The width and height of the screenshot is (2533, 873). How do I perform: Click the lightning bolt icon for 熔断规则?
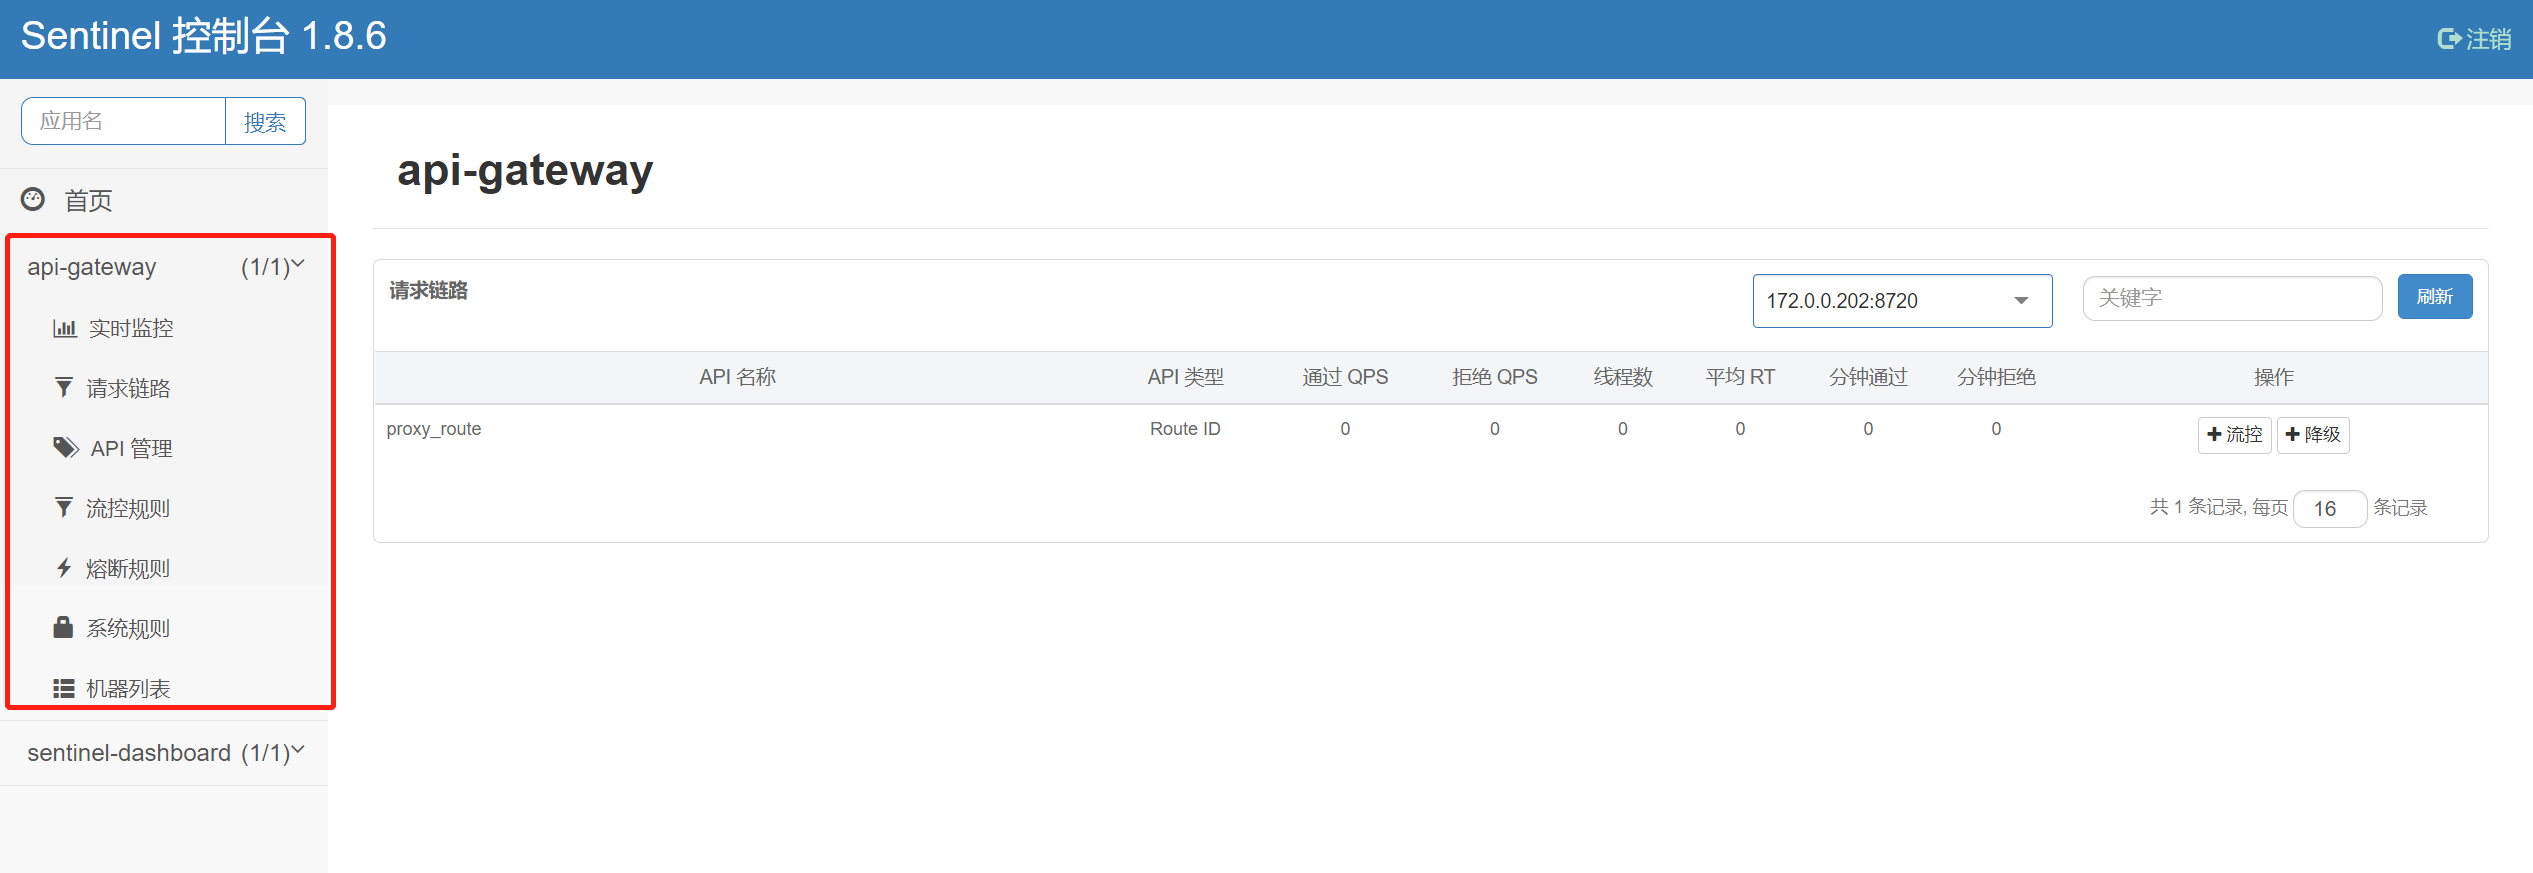click(x=64, y=568)
